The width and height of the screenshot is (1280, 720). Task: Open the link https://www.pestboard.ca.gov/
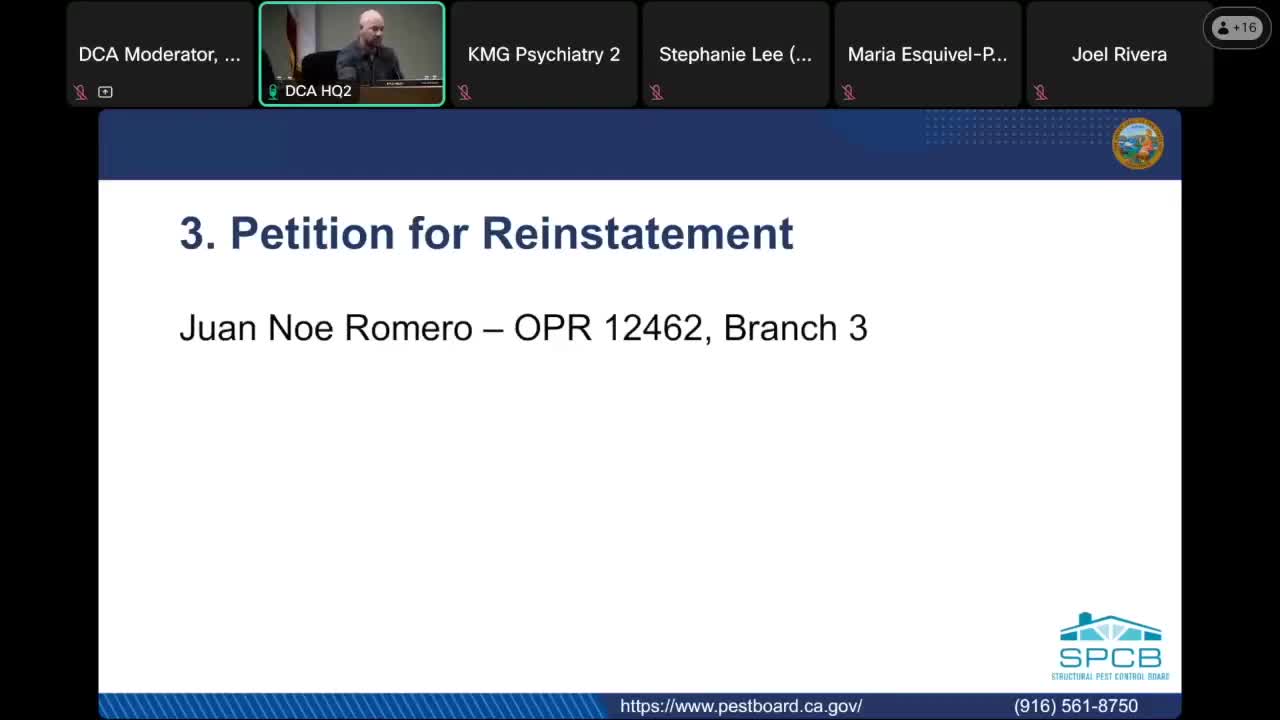click(x=741, y=706)
